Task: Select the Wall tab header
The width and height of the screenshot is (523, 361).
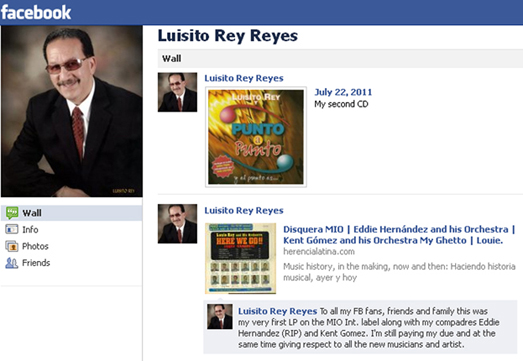Action: click(x=171, y=59)
